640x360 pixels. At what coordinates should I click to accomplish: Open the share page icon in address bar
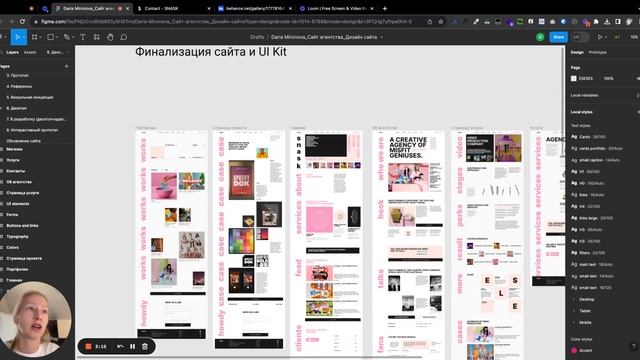[x=430, y=21]
